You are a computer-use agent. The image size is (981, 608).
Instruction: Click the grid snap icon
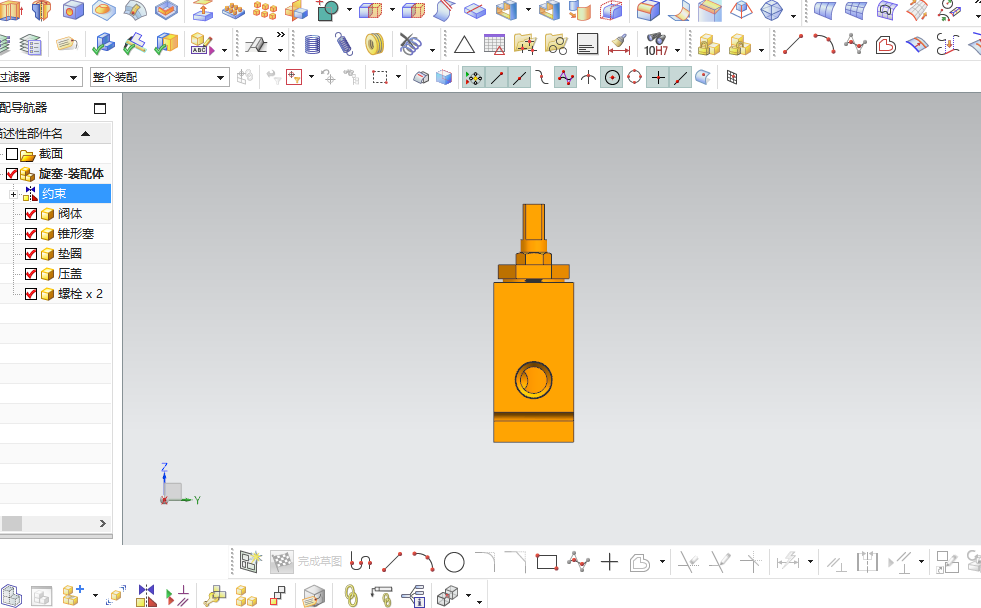[x=731, y=77]
